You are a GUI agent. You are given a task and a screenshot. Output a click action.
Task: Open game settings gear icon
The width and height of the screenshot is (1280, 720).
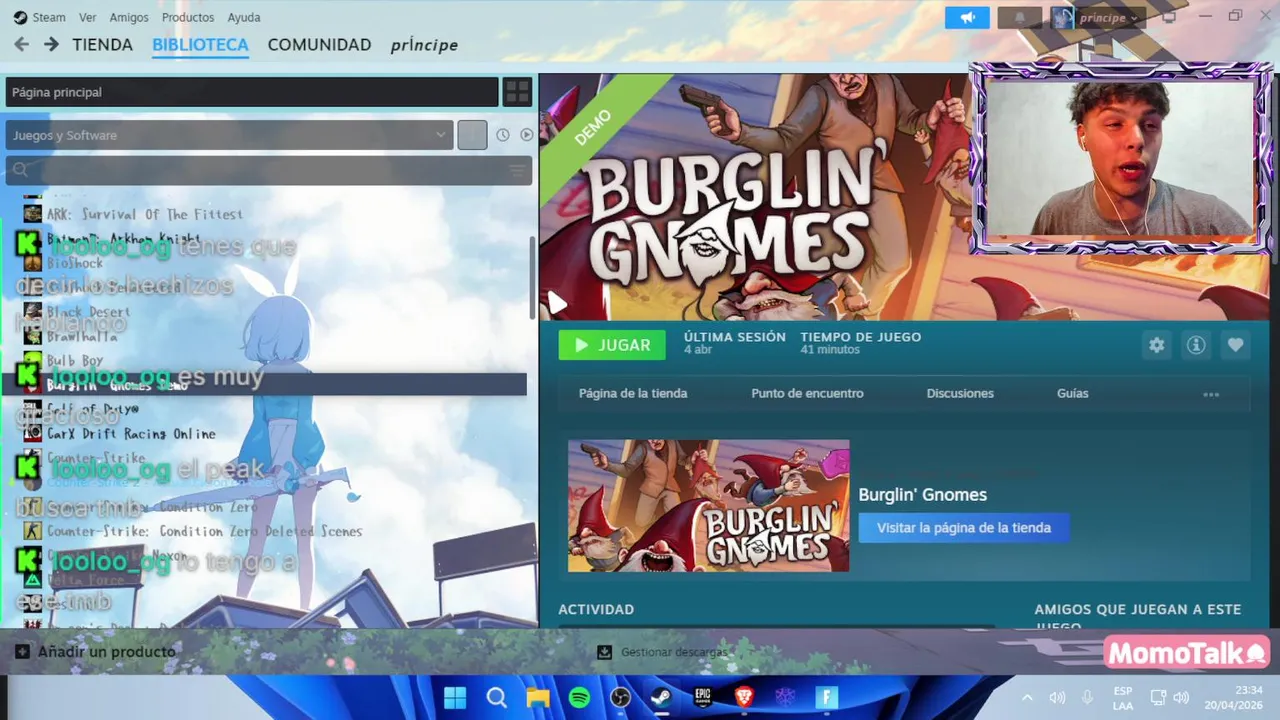[1157, 345]
